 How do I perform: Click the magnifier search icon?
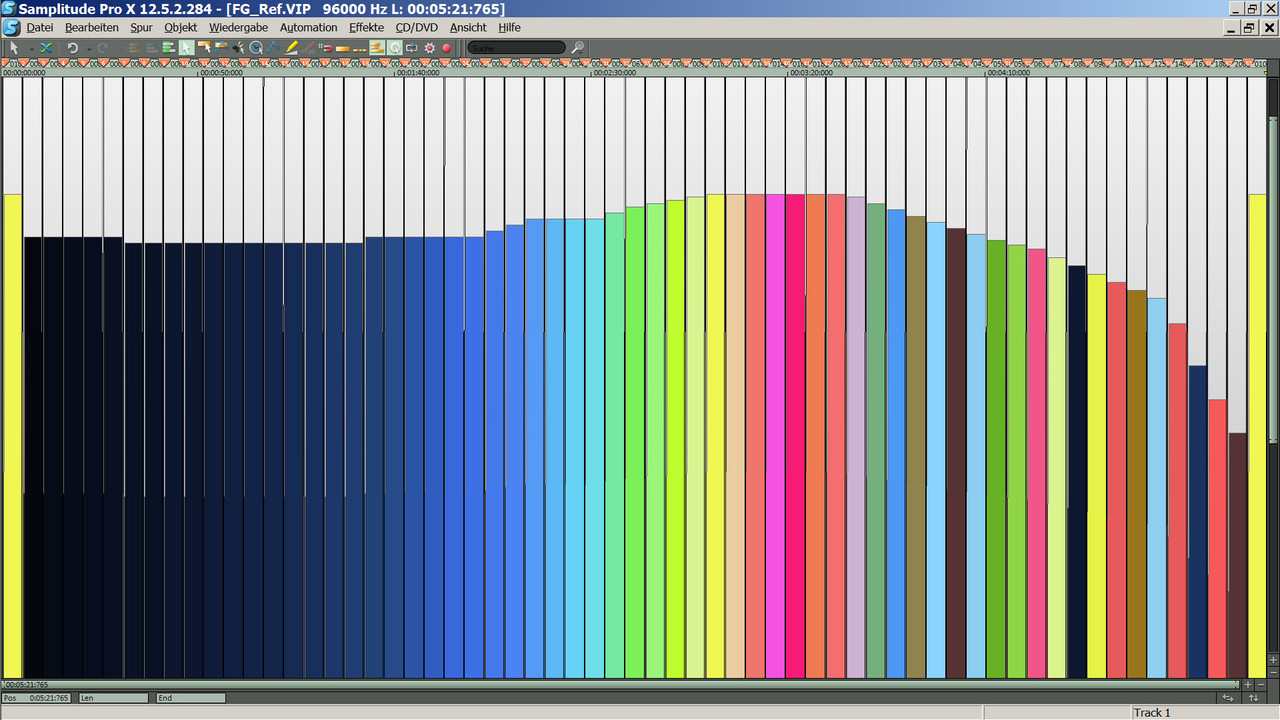pyautogui.click(x=578, y=47)
